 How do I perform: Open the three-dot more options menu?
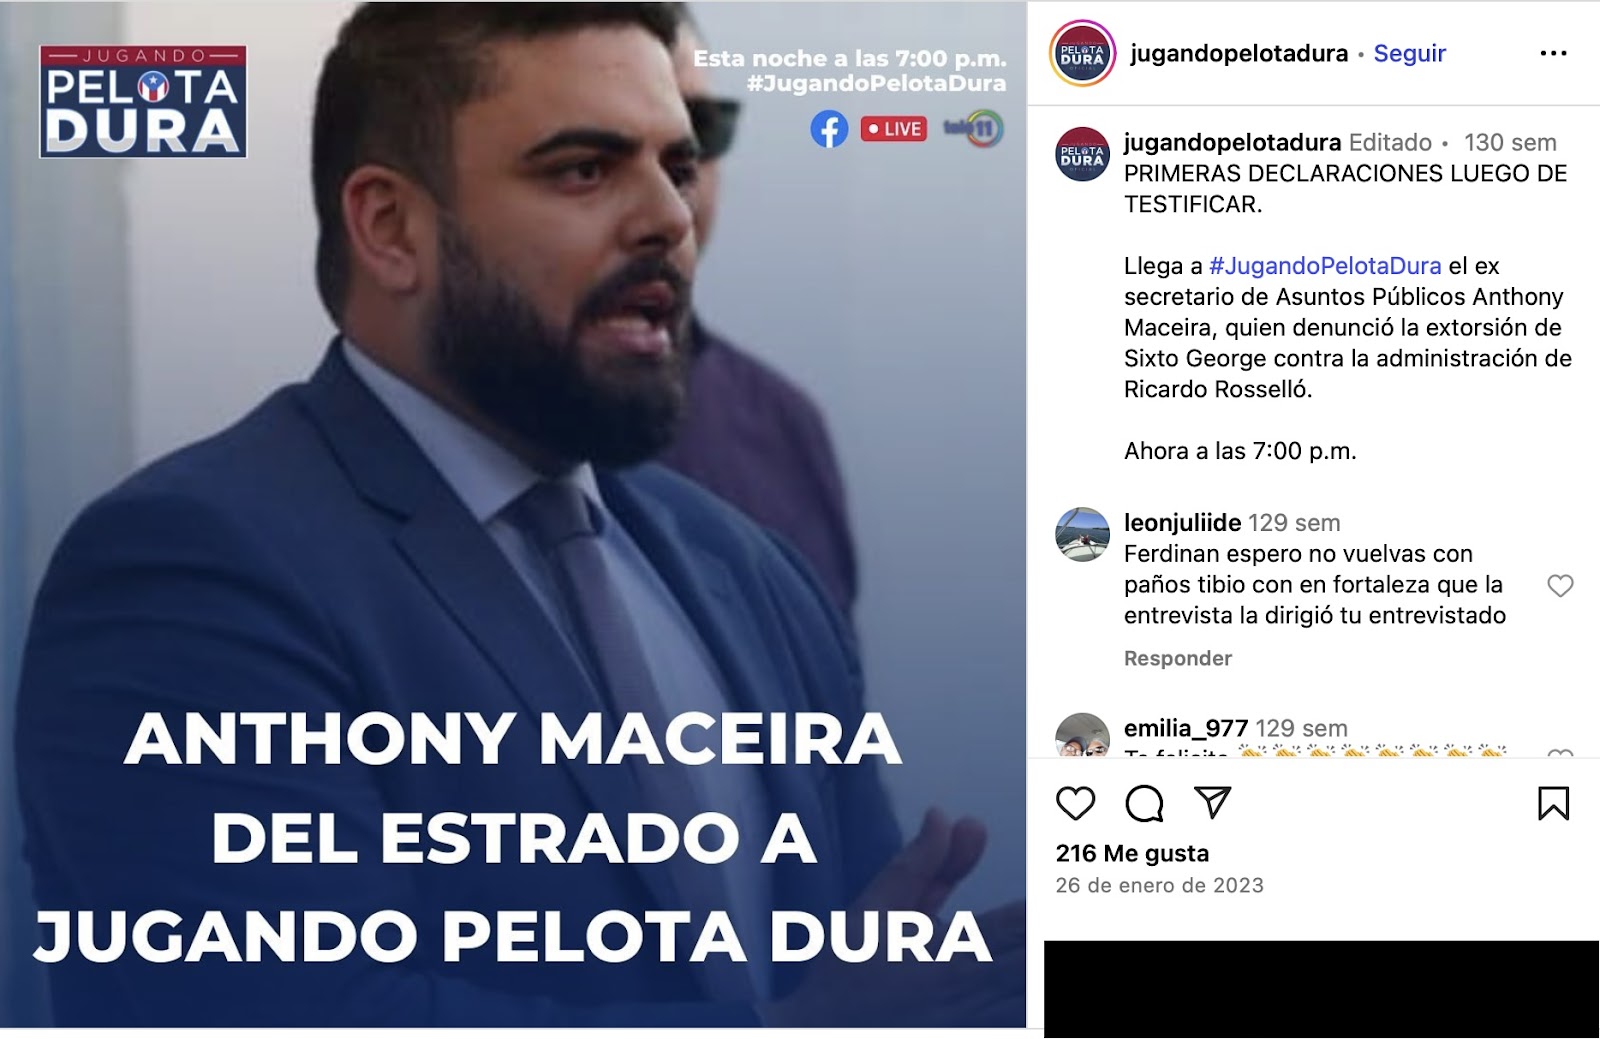pyautogui.click(x=1553, y=53)
